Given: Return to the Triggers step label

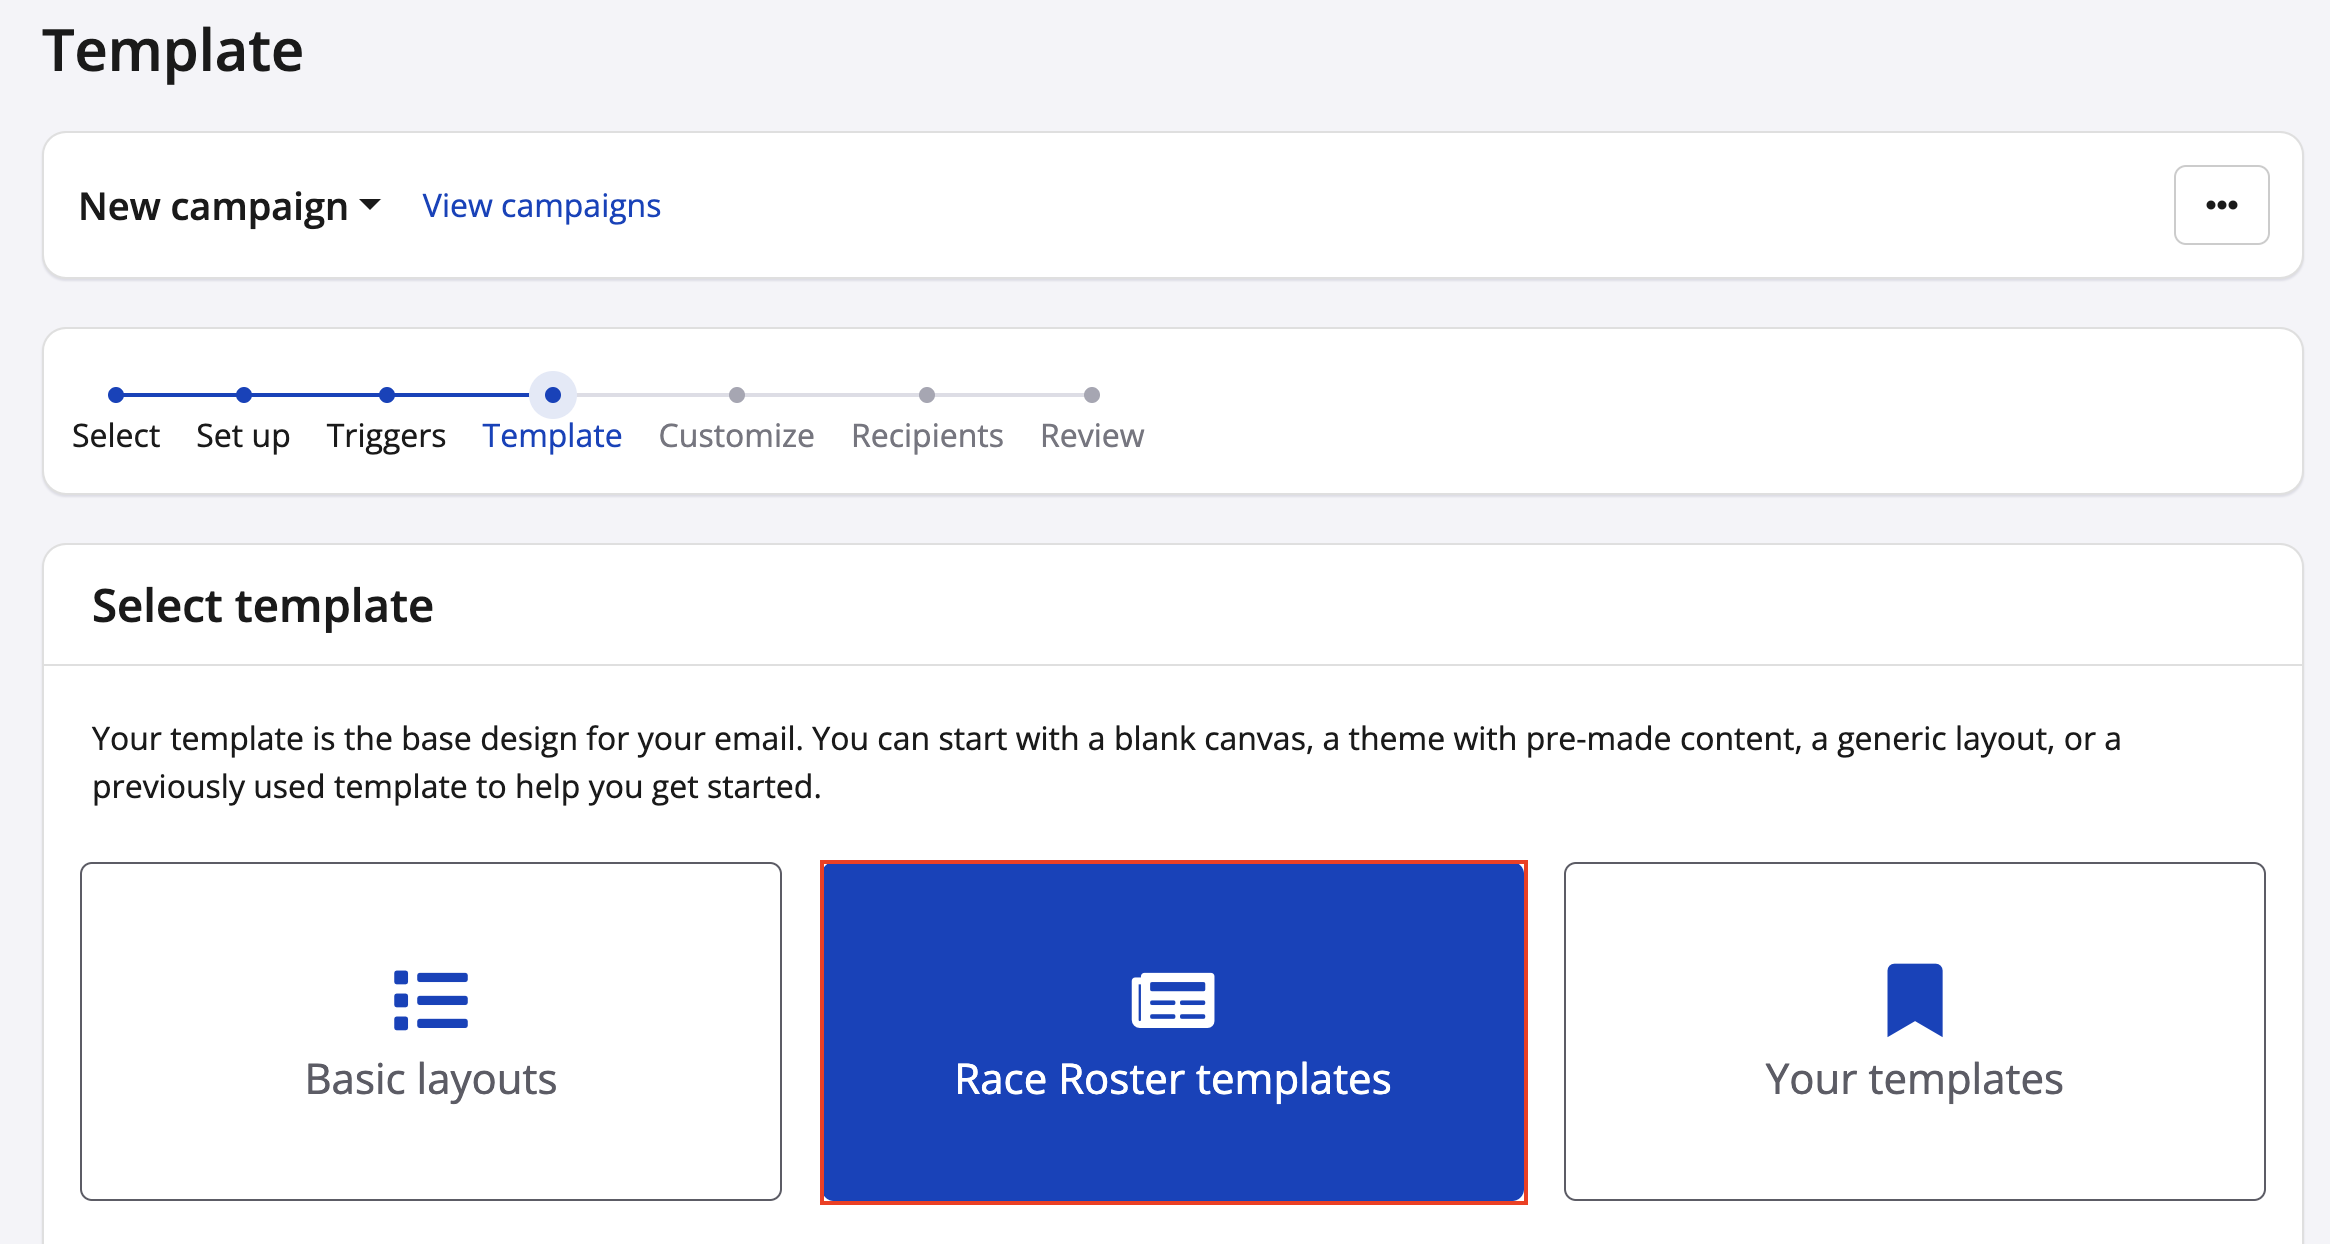Looking at the screenshot, I should tap(386, 436).
